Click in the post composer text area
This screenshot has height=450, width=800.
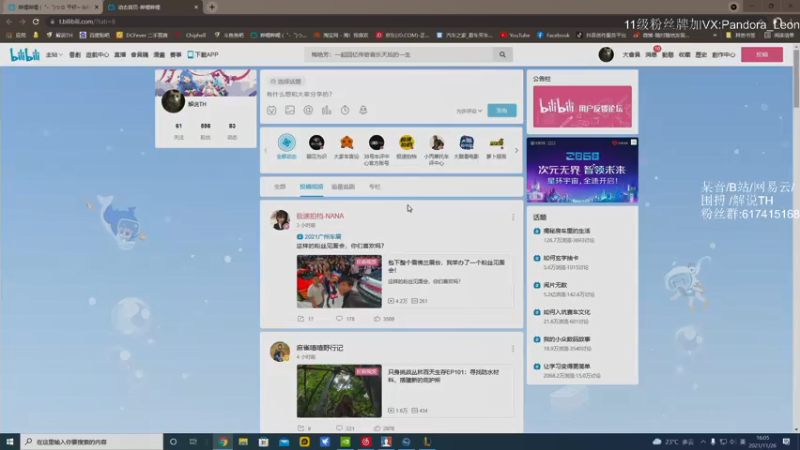391,94
